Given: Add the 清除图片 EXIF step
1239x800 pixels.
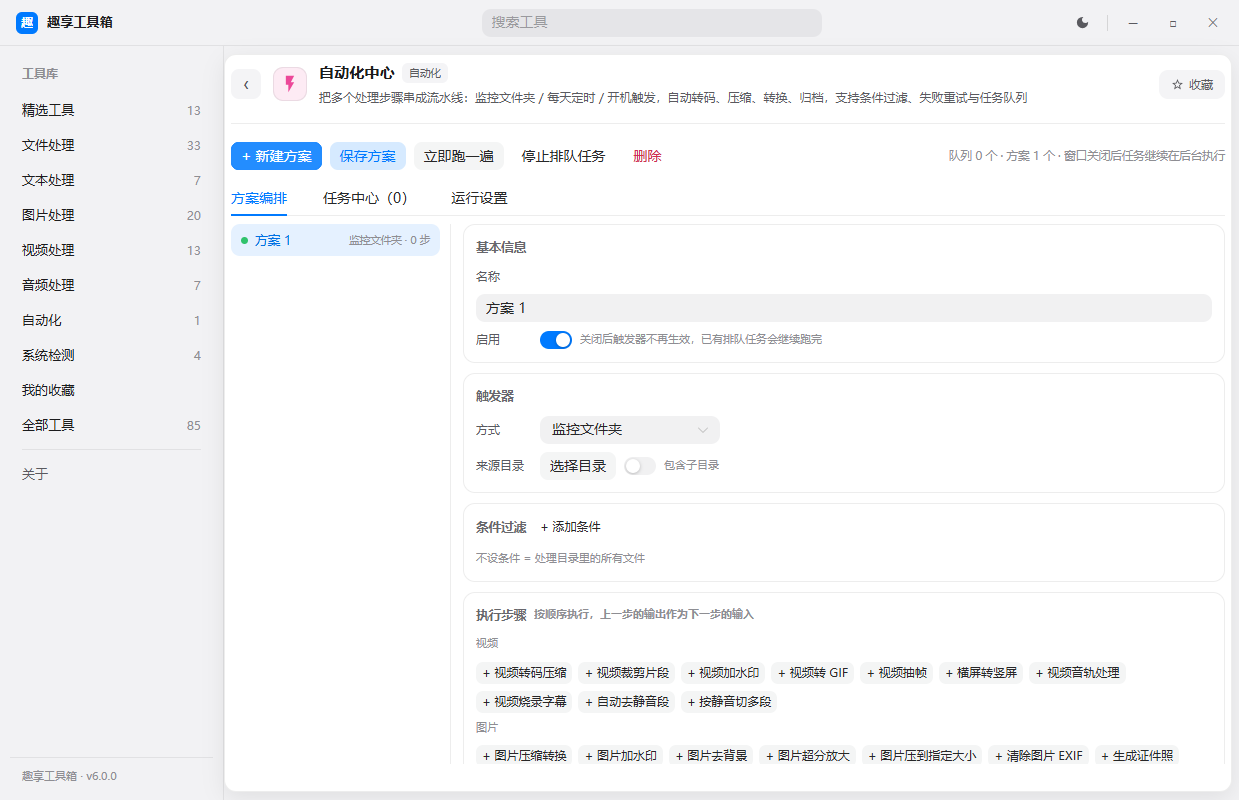Looking at the screenshot, I should [x=1038, y=756].
